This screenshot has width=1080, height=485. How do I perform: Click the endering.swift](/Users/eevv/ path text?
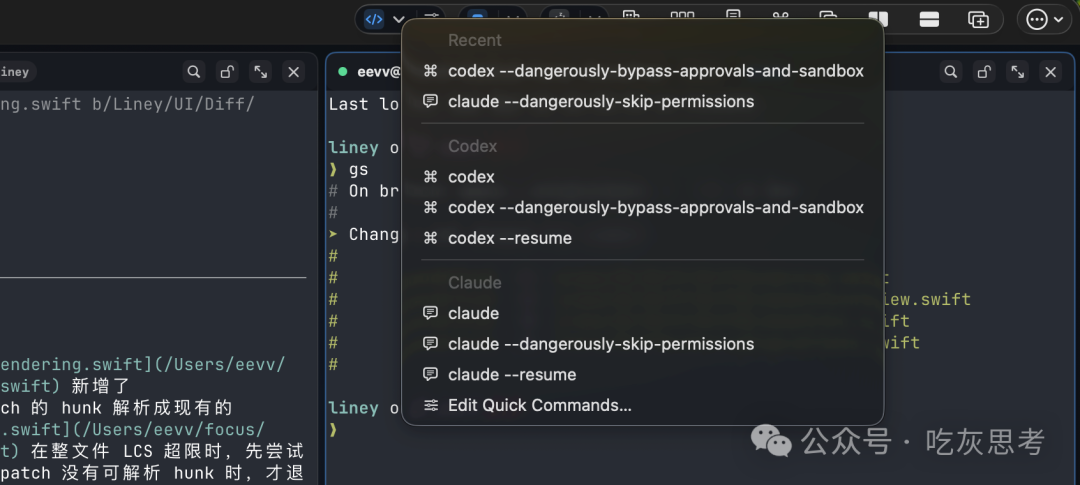tap(143, 364)
